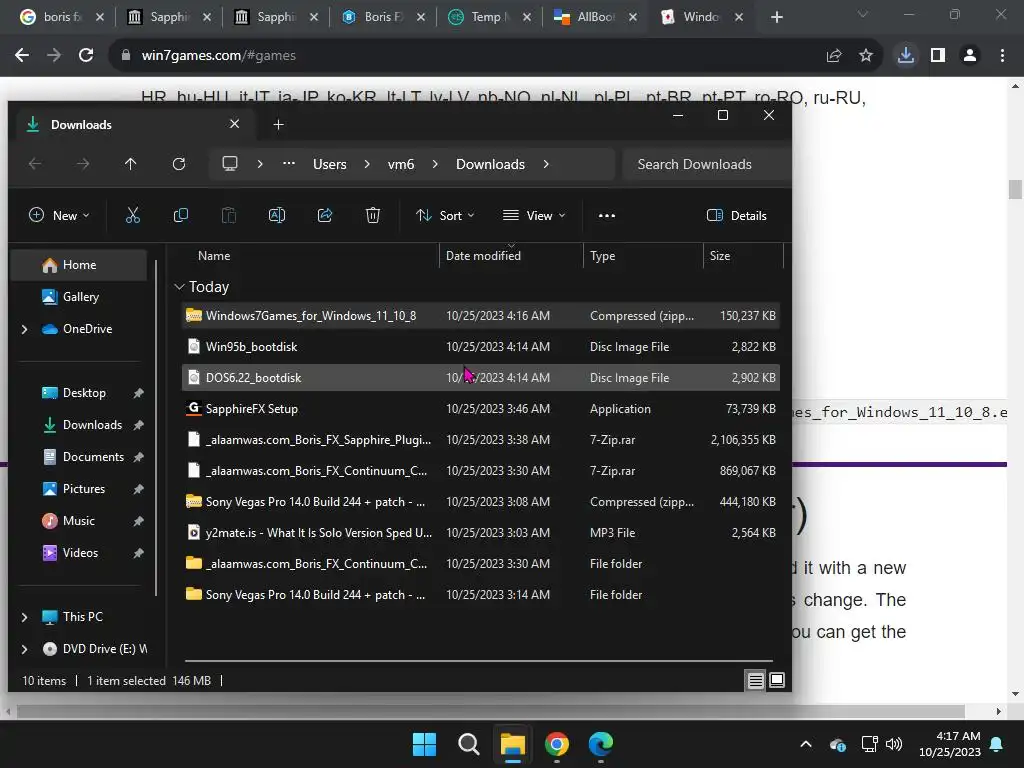1024x768 pixels.
Task: Switch to the Temp Chrome tab
Action: point(489,17)
